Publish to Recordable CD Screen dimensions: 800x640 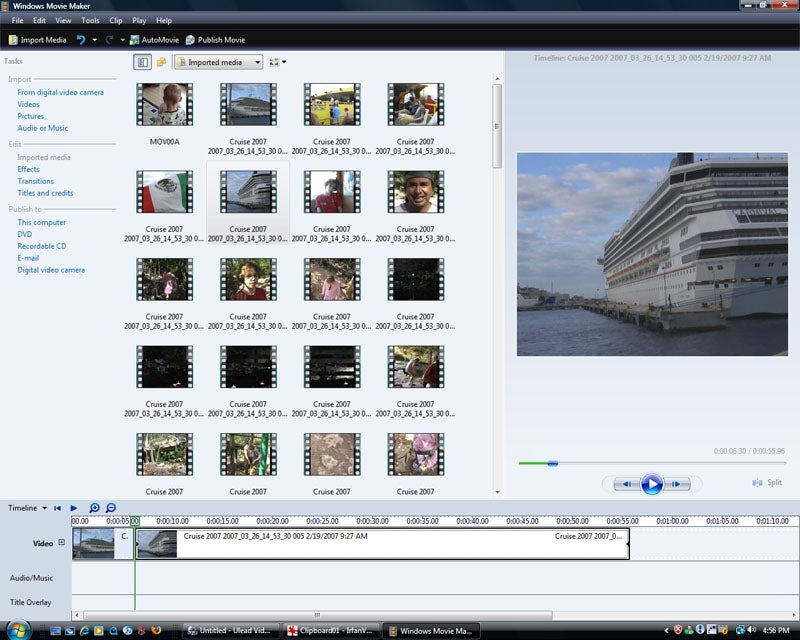(x=42, y=246)
